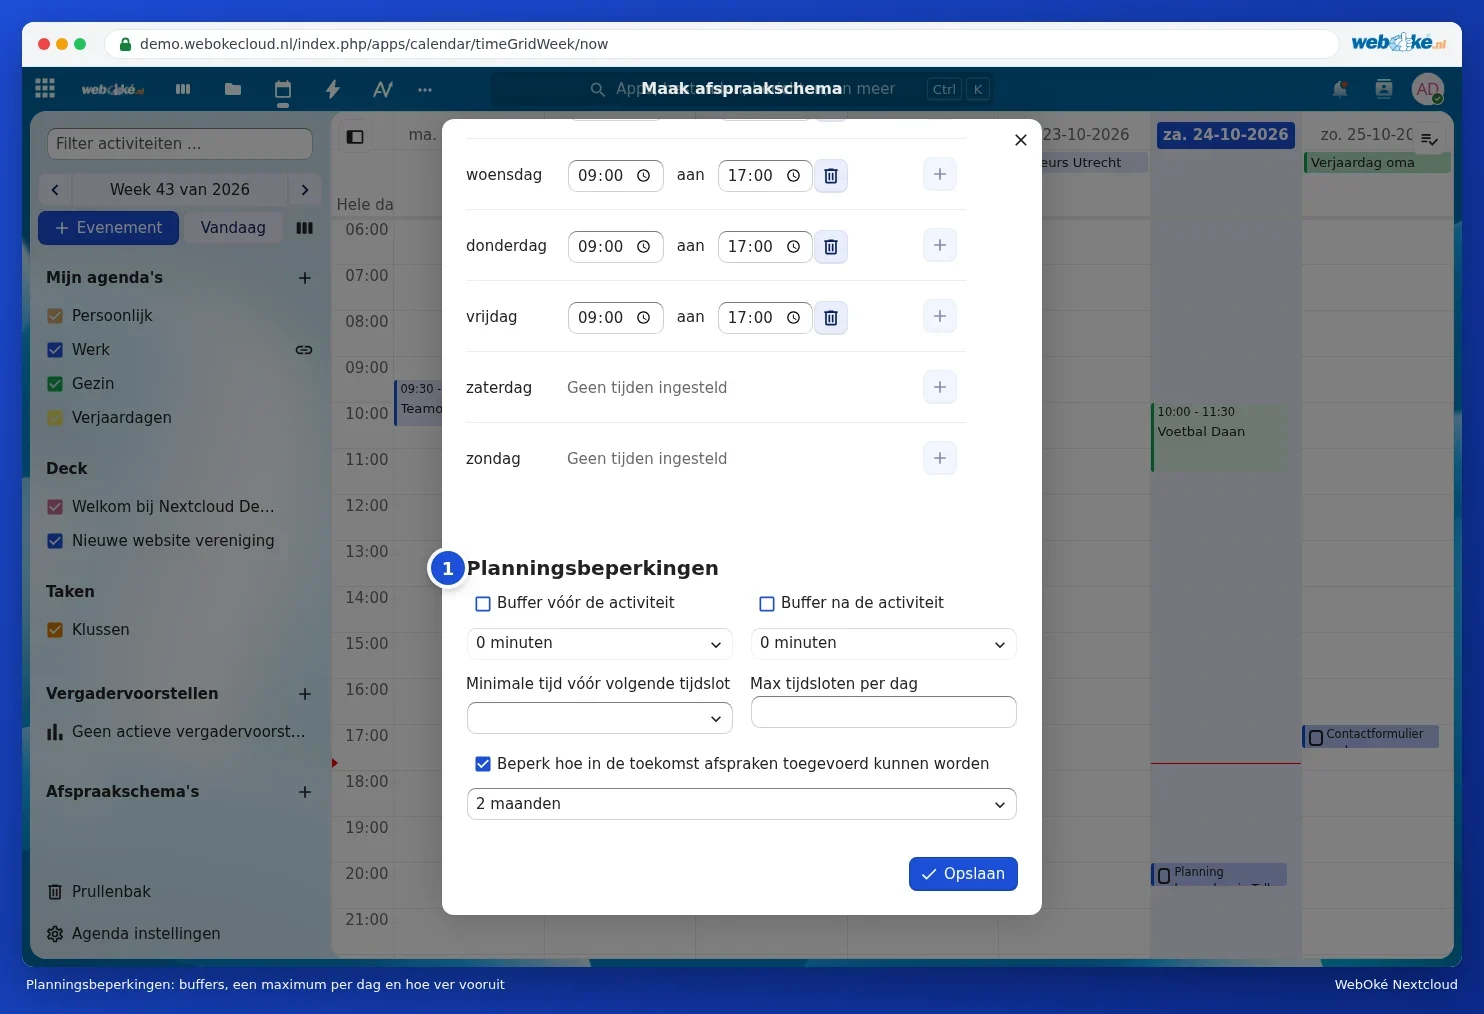Enable Buffer na de activiteit checkbox
This screenshot has width=1484, height=1014.
click(767, 604)
